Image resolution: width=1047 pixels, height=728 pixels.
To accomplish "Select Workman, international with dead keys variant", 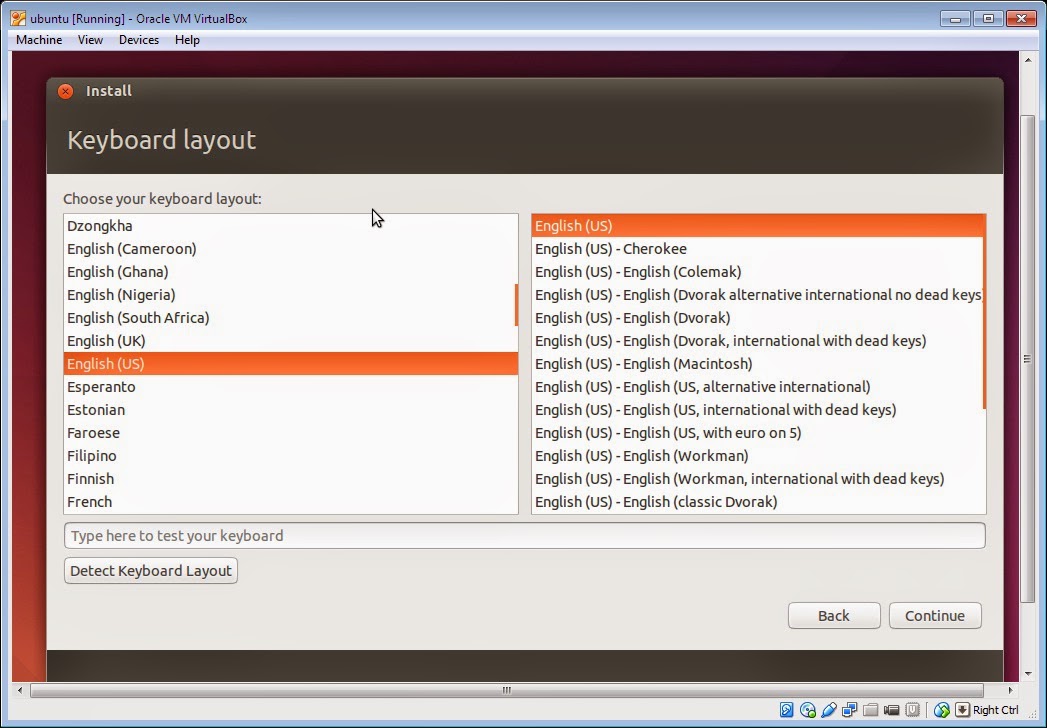I will coord(758,480).
